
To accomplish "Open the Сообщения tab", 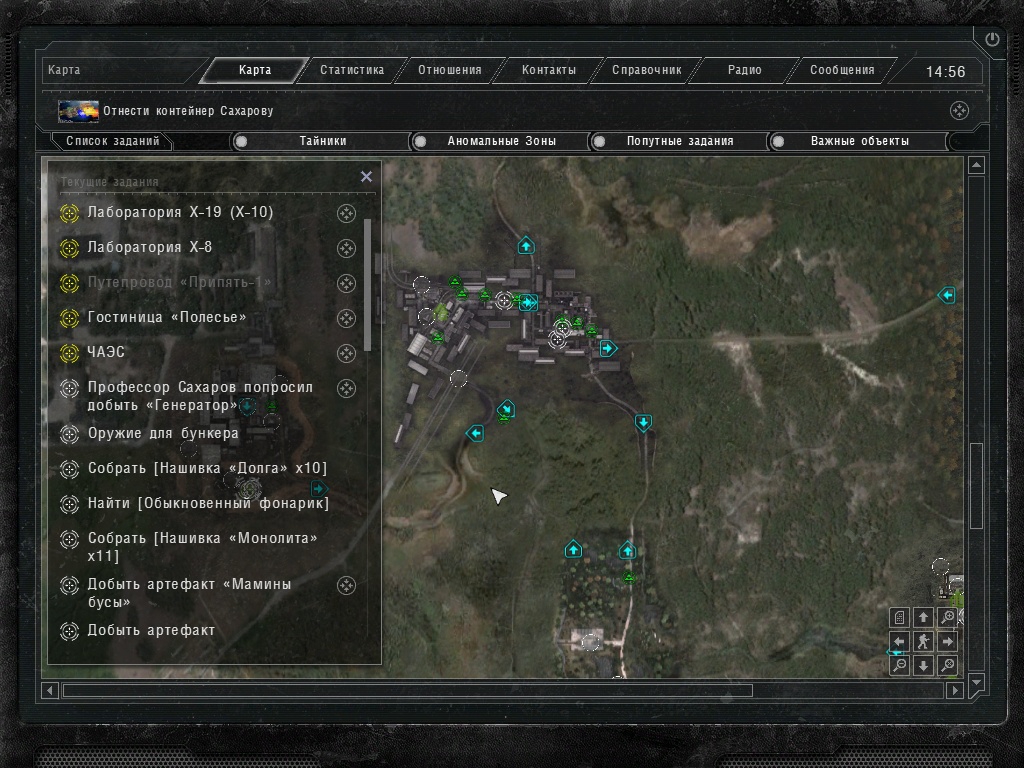I will click(x=842, y=70).
